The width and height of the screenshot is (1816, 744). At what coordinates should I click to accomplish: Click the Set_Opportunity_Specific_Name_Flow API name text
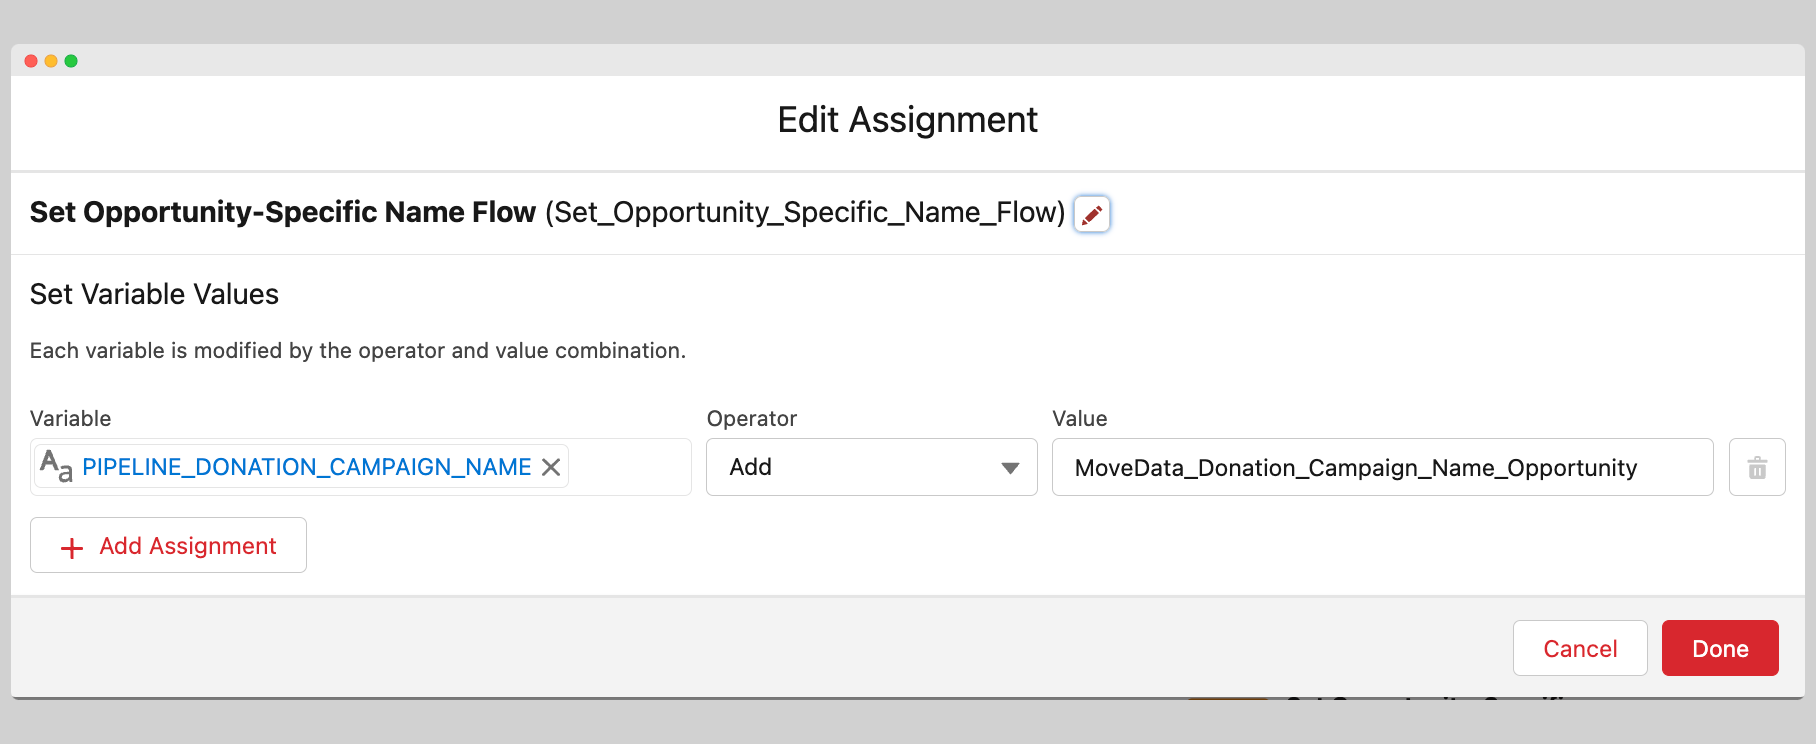click(805, 212)
